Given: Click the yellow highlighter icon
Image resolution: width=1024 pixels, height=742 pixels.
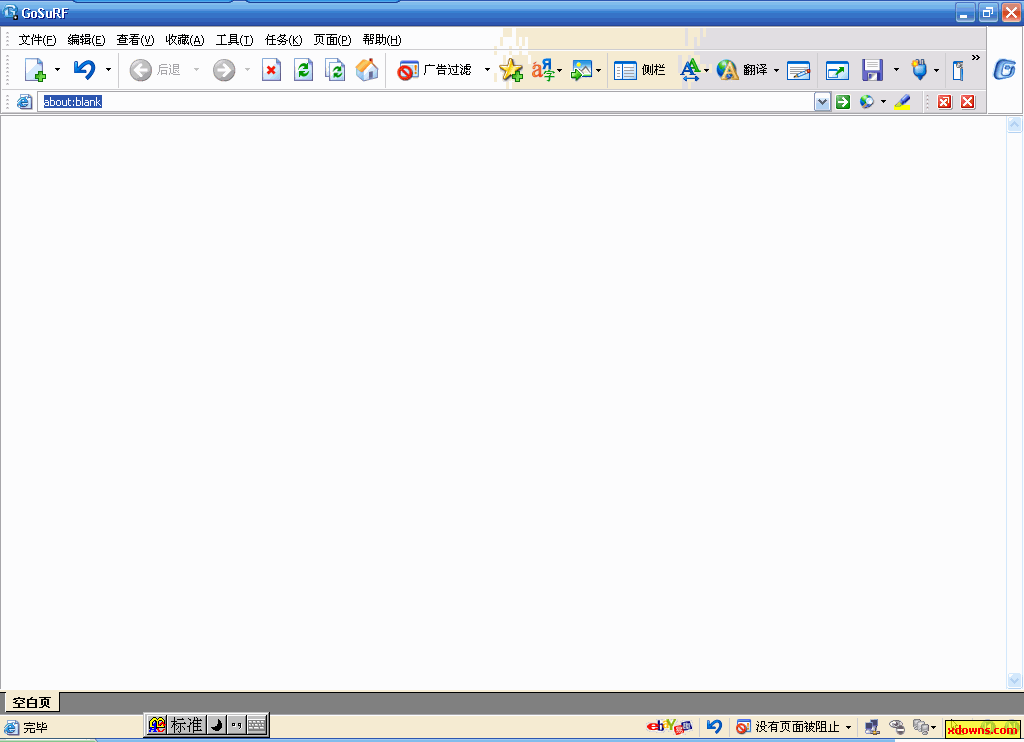Looking at the screenshot, I should tap(903, 102).
